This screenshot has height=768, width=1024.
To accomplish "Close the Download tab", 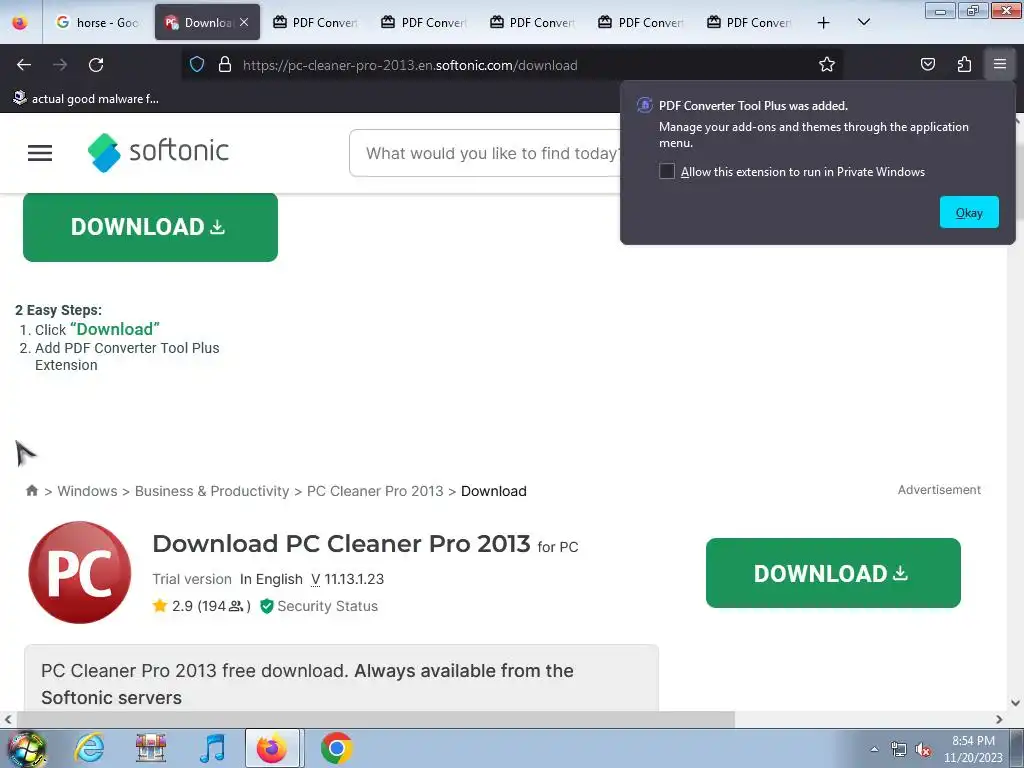I will point(244,22).
